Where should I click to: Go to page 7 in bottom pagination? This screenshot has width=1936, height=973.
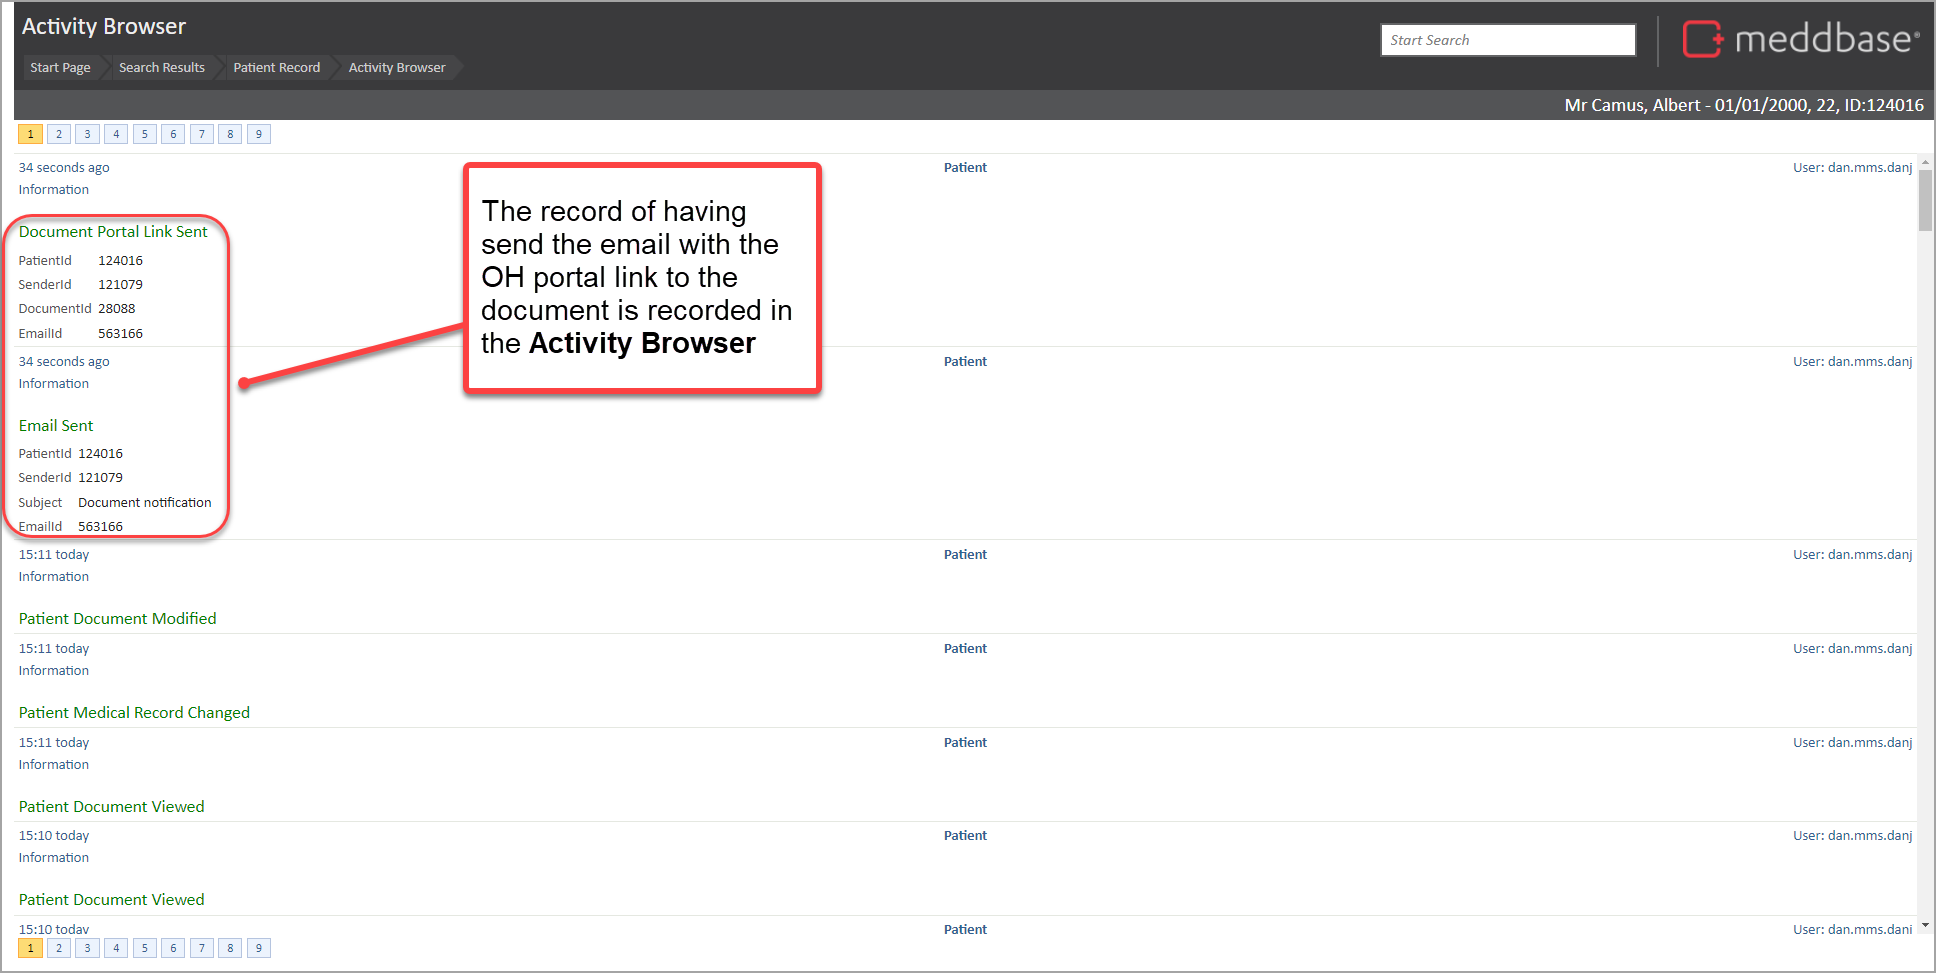[202, 948]
